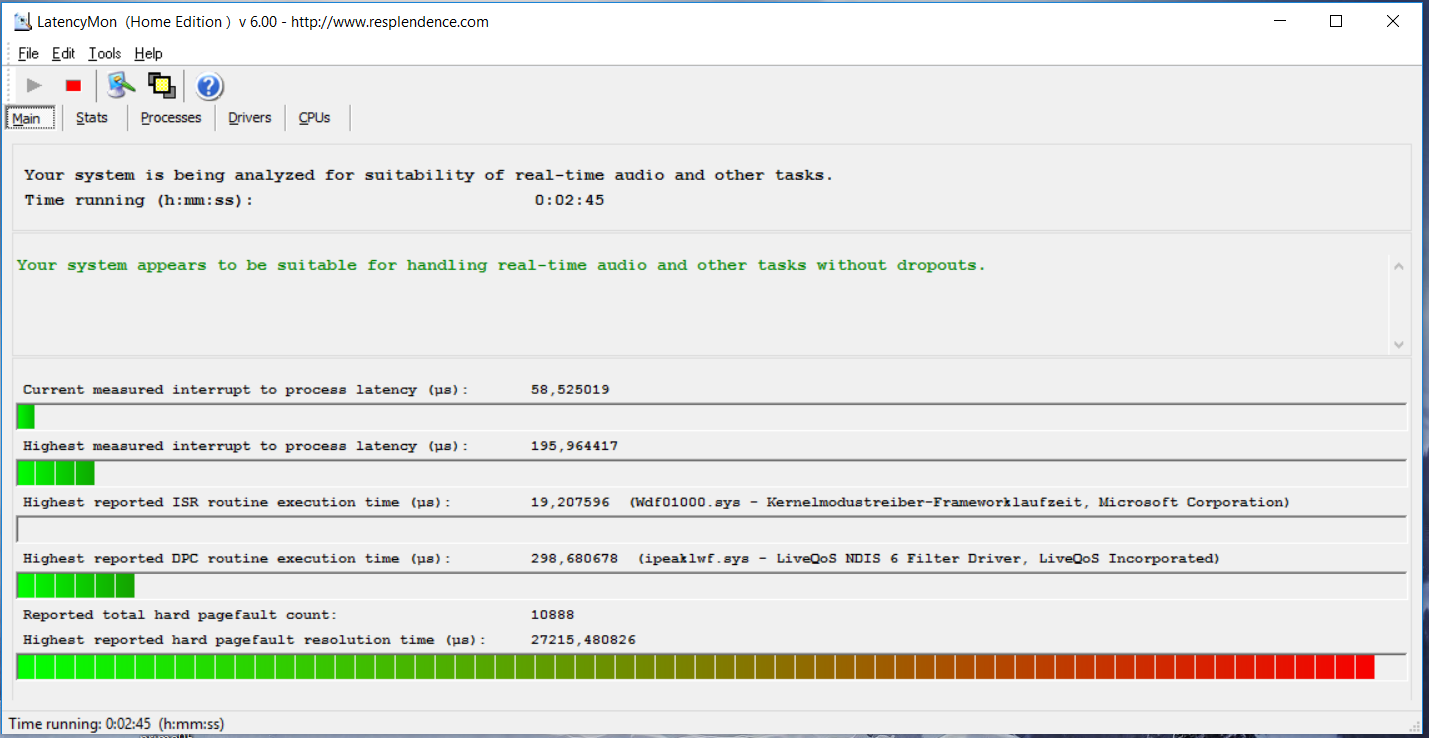Open the File menu

pos(28,54)
